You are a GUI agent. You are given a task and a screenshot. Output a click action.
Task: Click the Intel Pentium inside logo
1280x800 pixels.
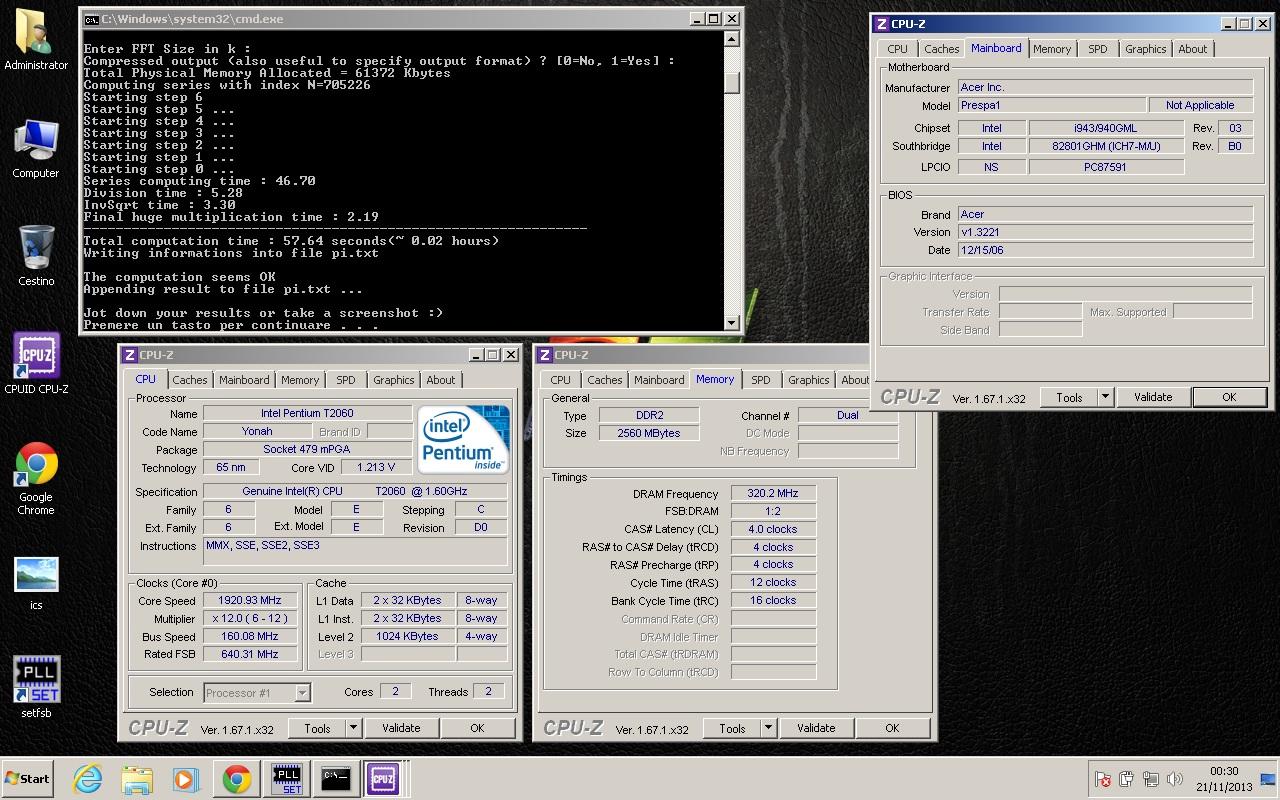[x=463, y=439]
